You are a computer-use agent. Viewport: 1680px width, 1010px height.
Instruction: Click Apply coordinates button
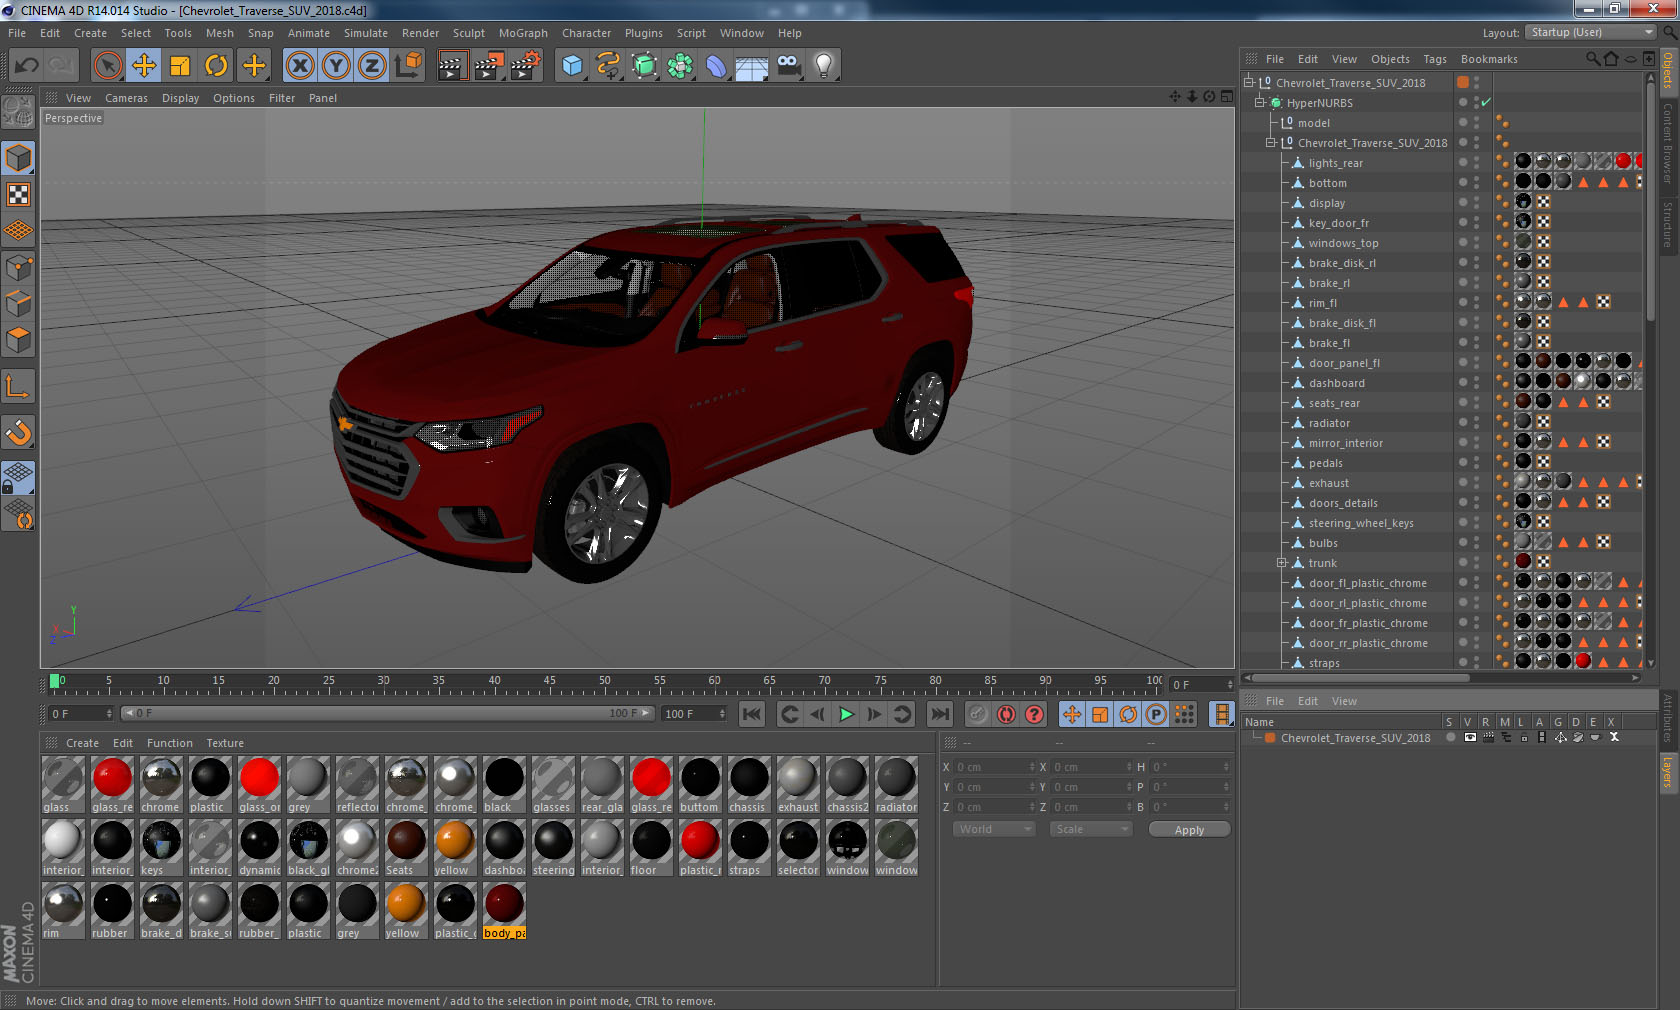pos(1189,830)
